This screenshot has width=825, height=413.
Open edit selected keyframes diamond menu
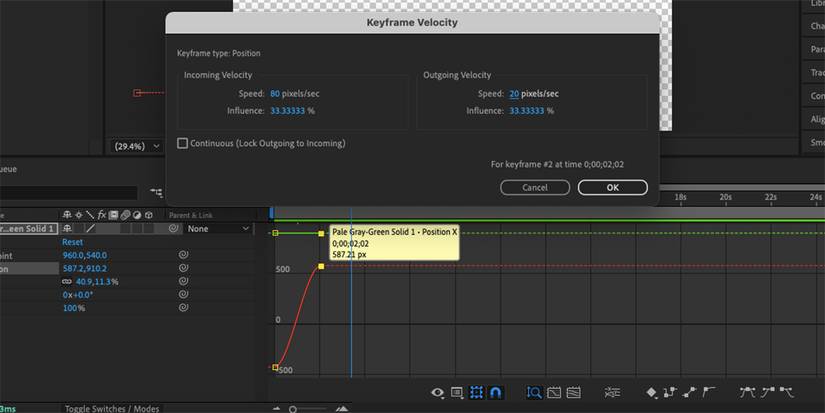click(x=651, y=392)
